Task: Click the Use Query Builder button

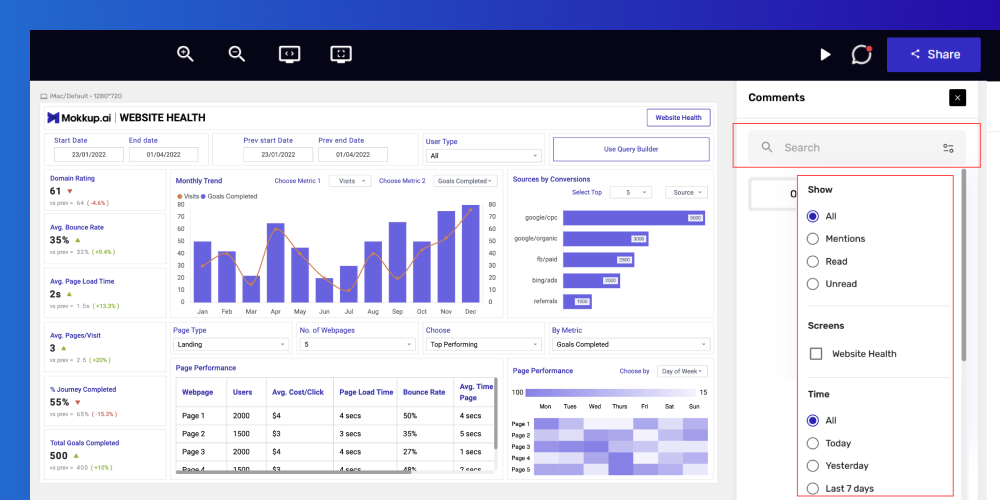Action: 631,149
